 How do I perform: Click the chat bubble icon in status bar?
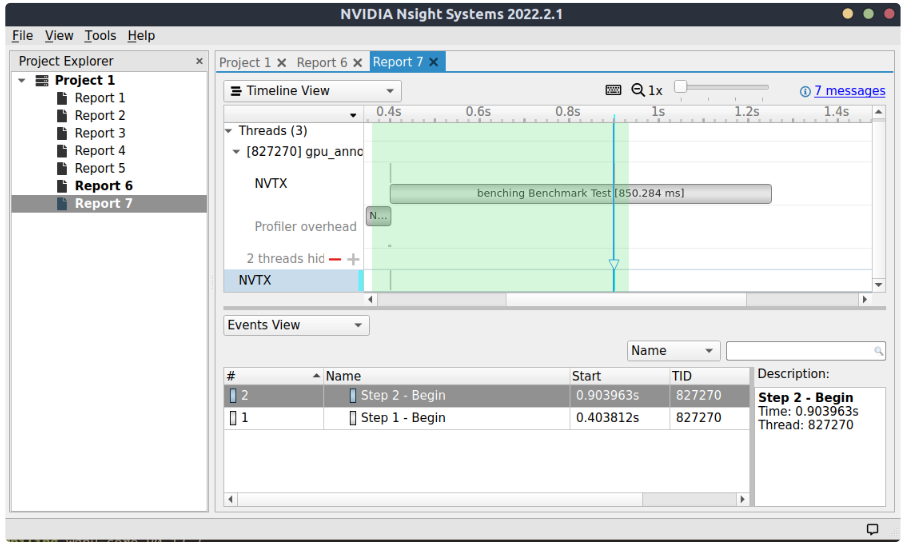(872, 529)
